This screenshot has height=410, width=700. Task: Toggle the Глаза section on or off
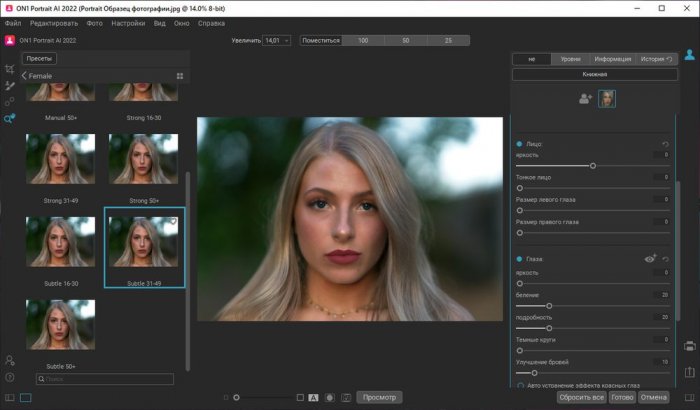click(520, 258)
